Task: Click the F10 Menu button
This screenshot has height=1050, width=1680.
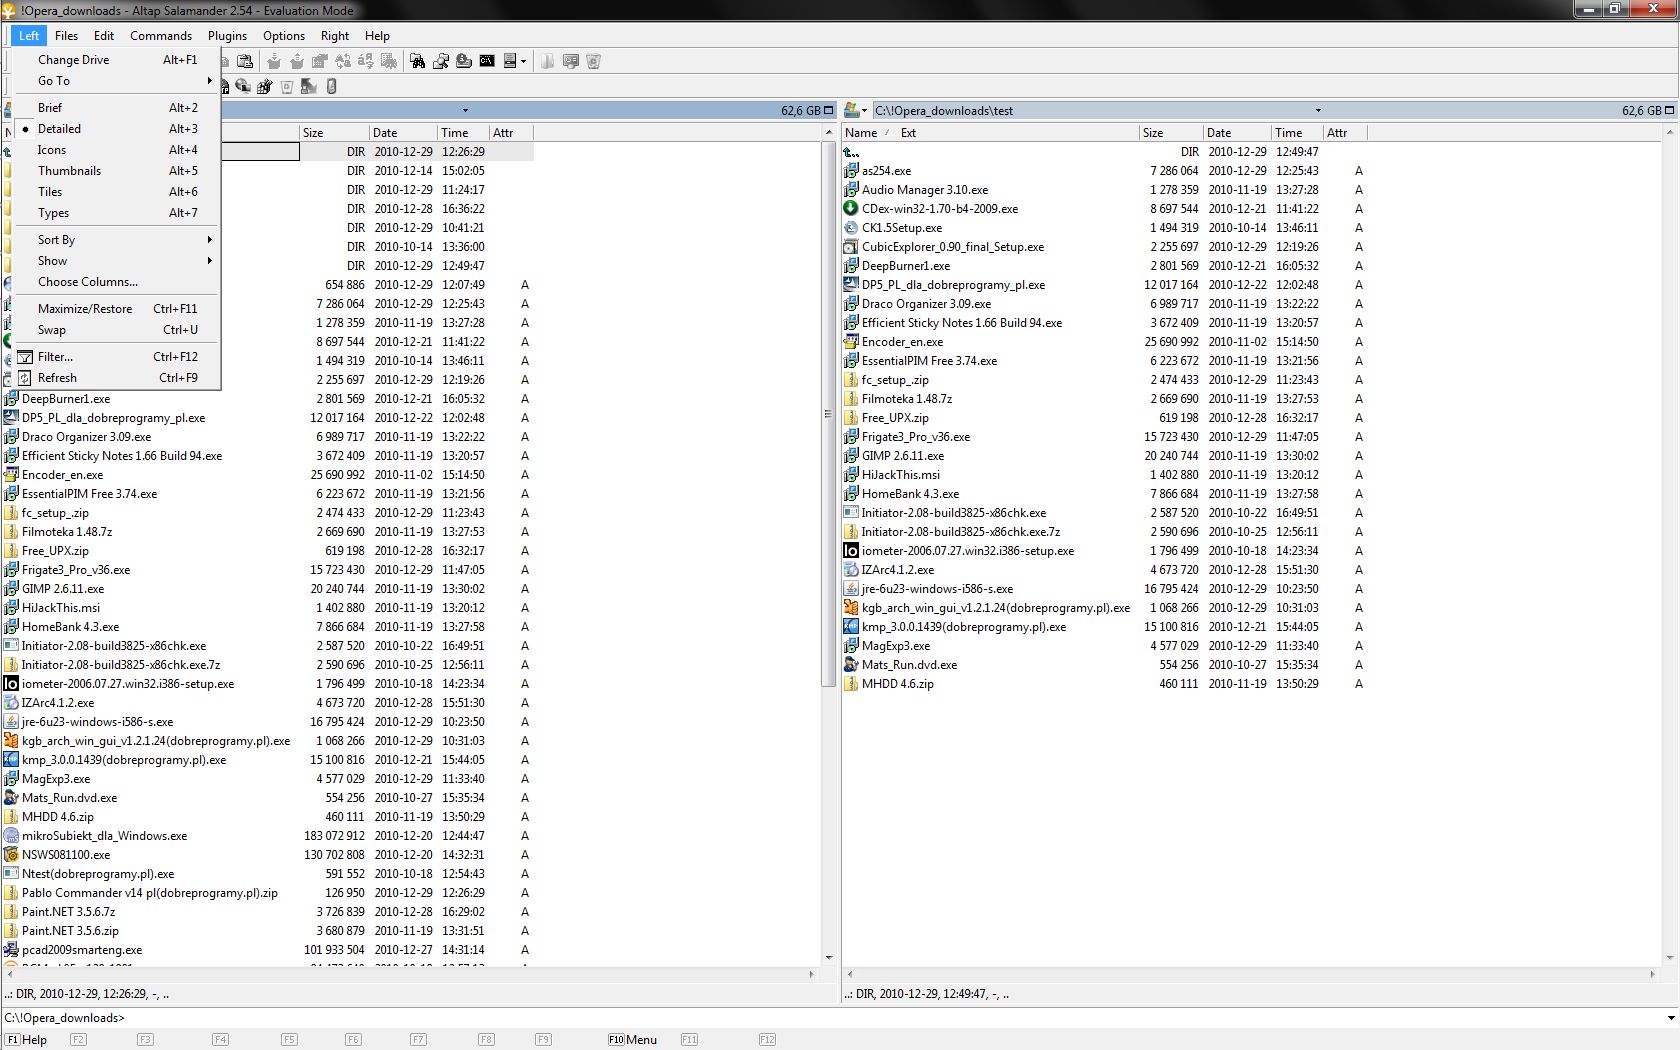Action: 632,1039
